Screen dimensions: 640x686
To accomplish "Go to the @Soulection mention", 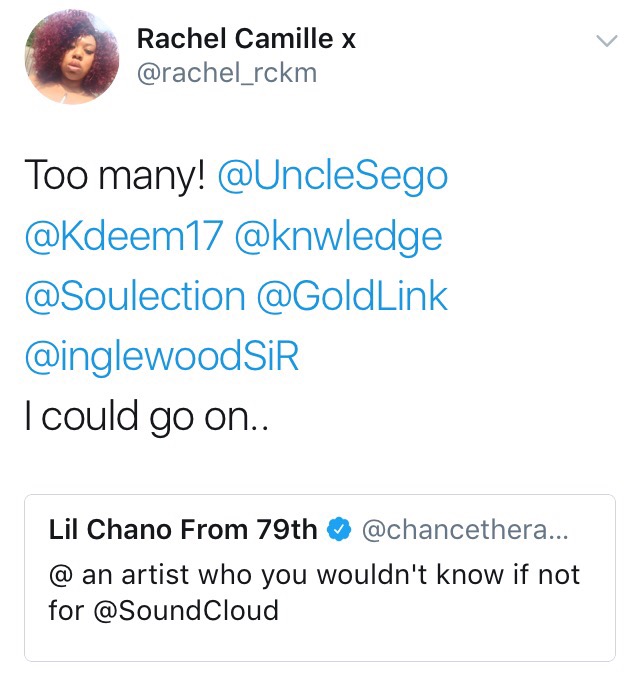I will click(x=135, y=297).
